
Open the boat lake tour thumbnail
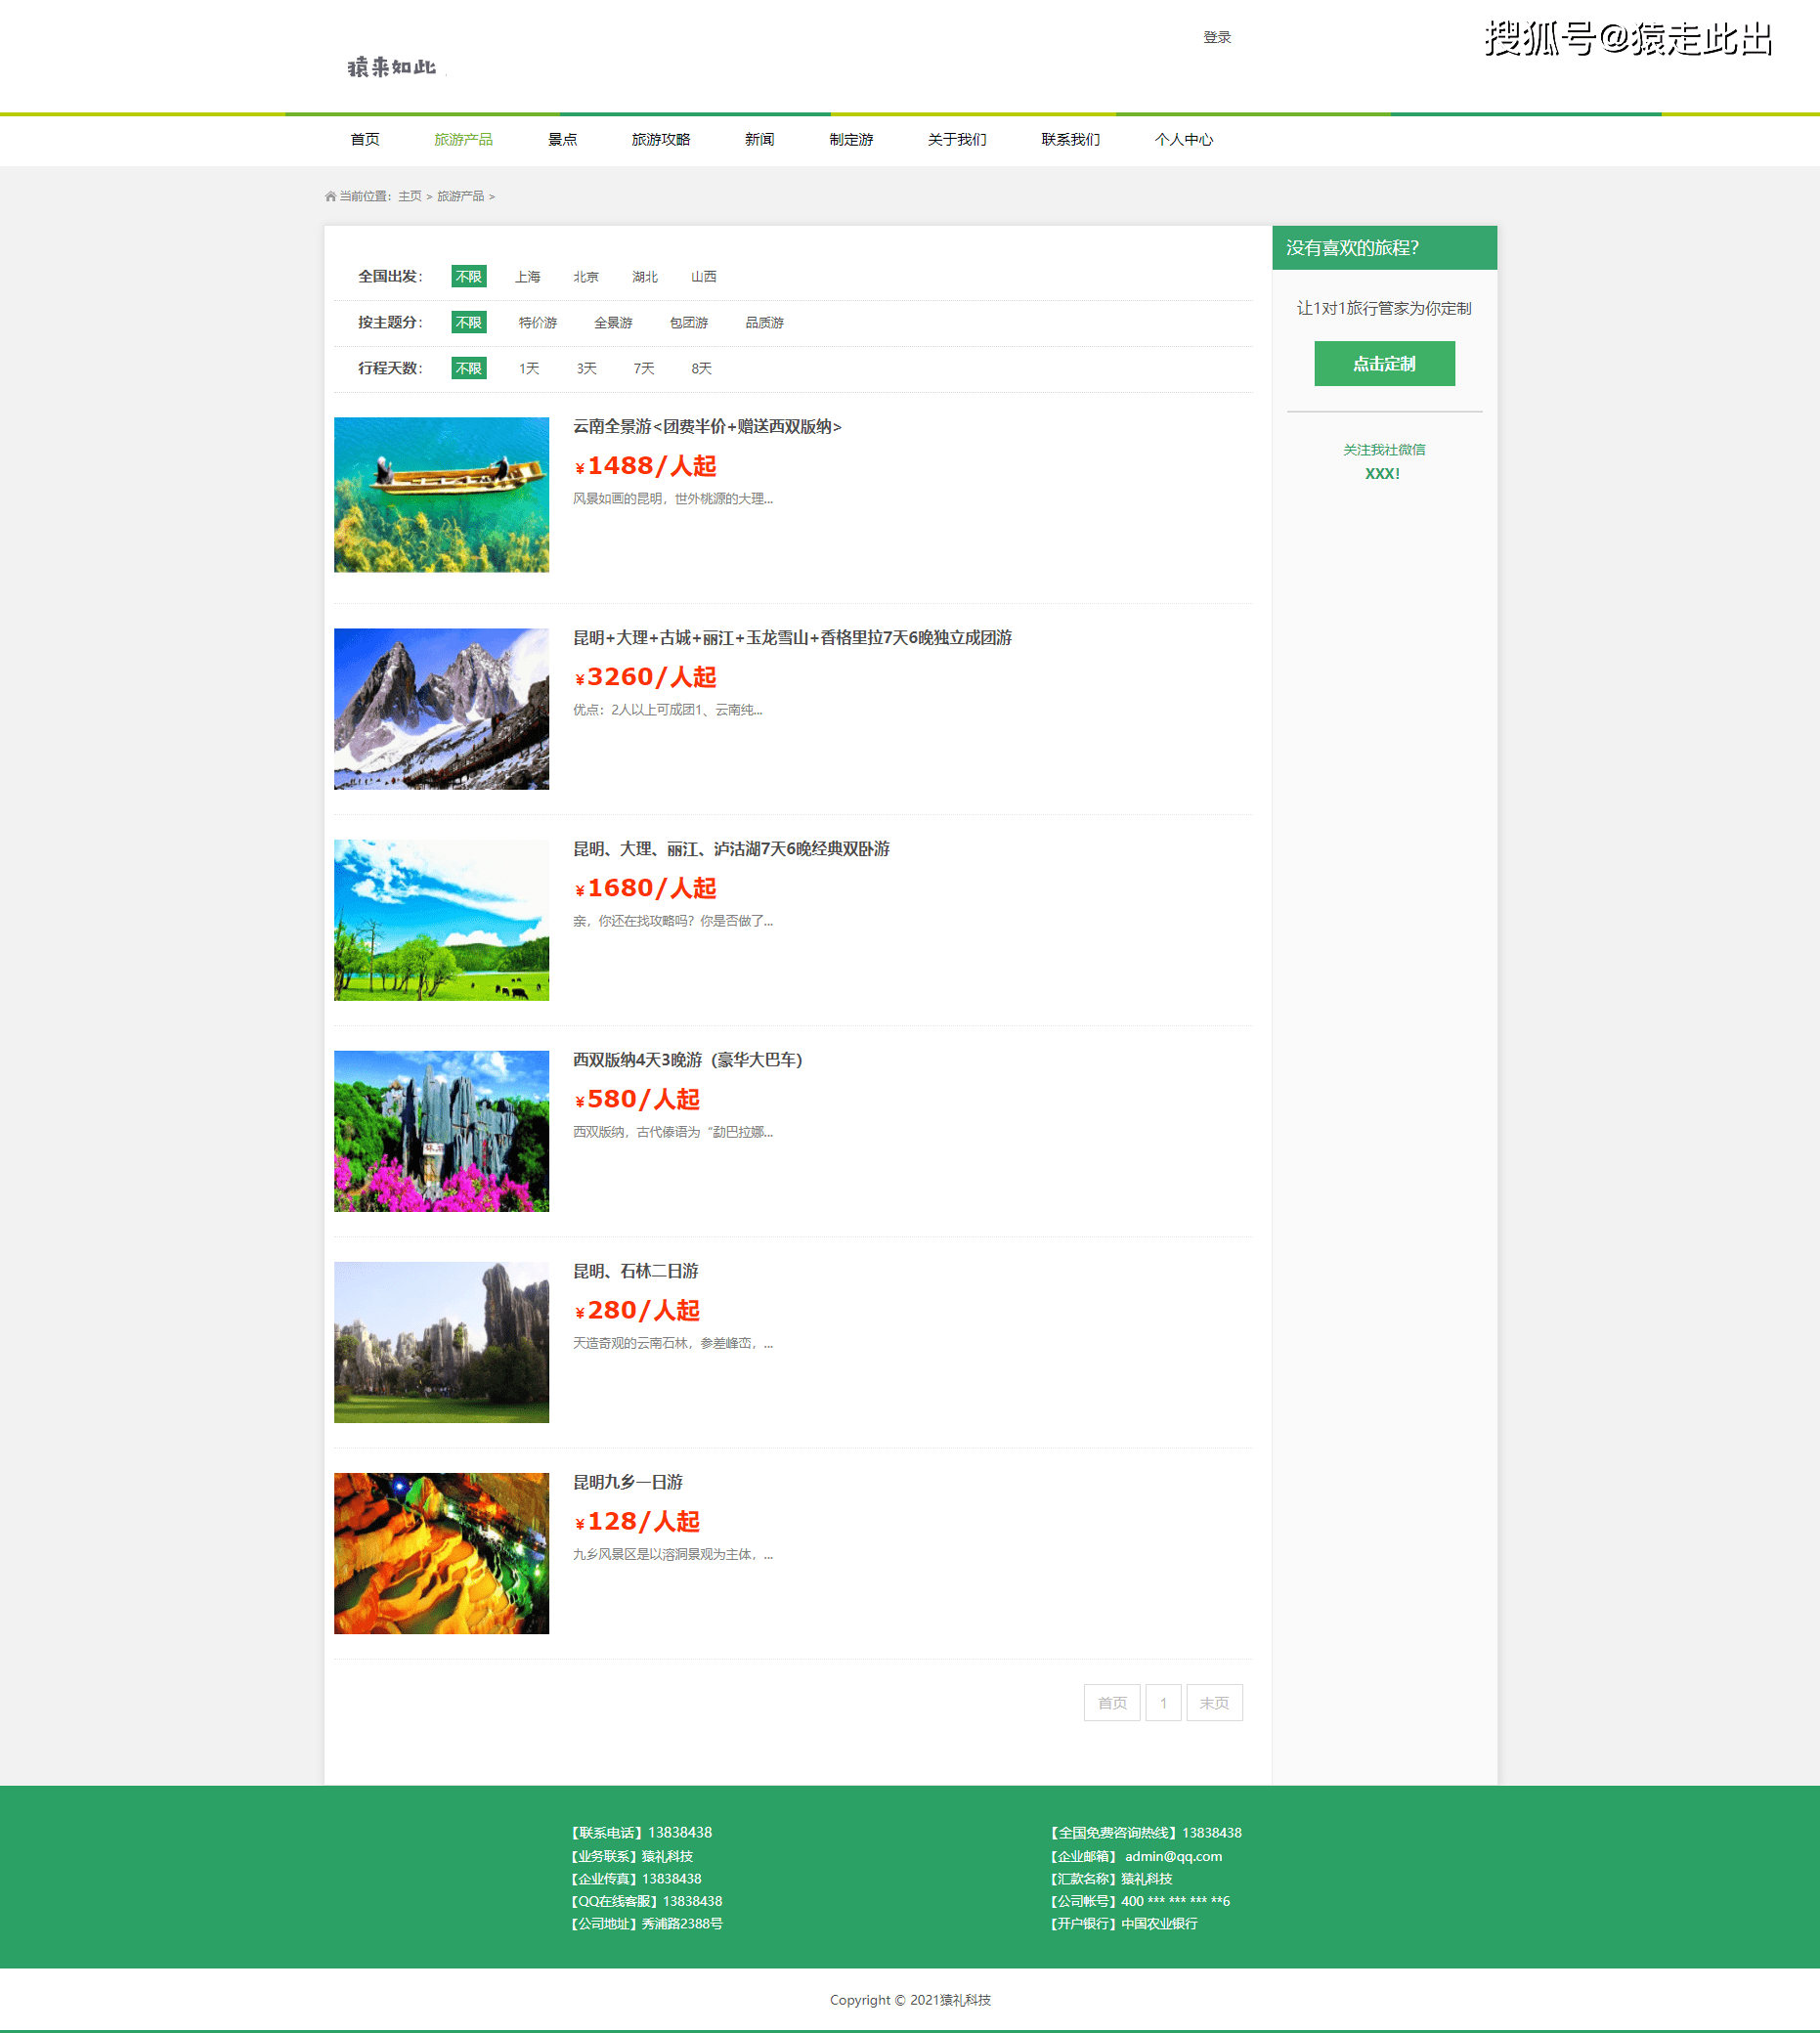[x=441, y=495]
